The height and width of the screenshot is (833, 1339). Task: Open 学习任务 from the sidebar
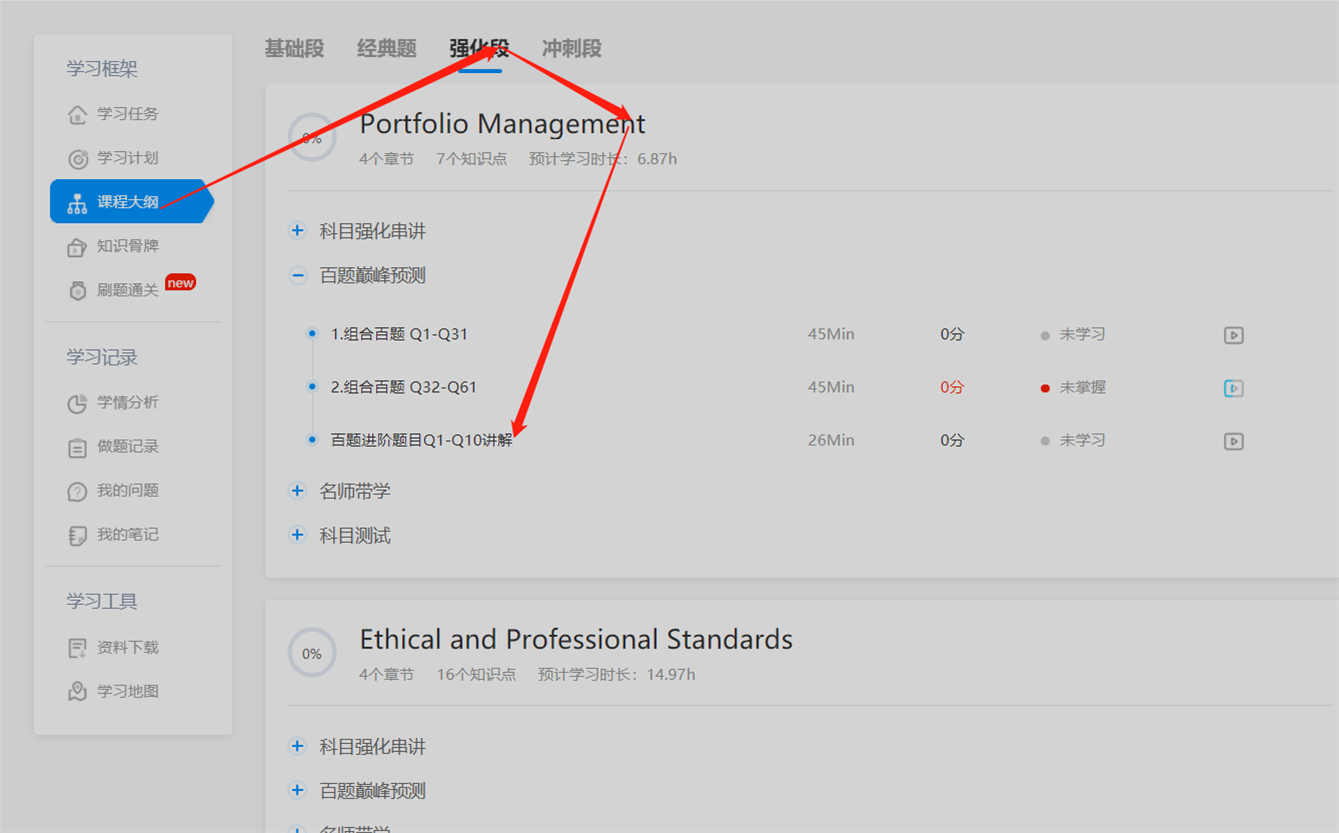113,114
